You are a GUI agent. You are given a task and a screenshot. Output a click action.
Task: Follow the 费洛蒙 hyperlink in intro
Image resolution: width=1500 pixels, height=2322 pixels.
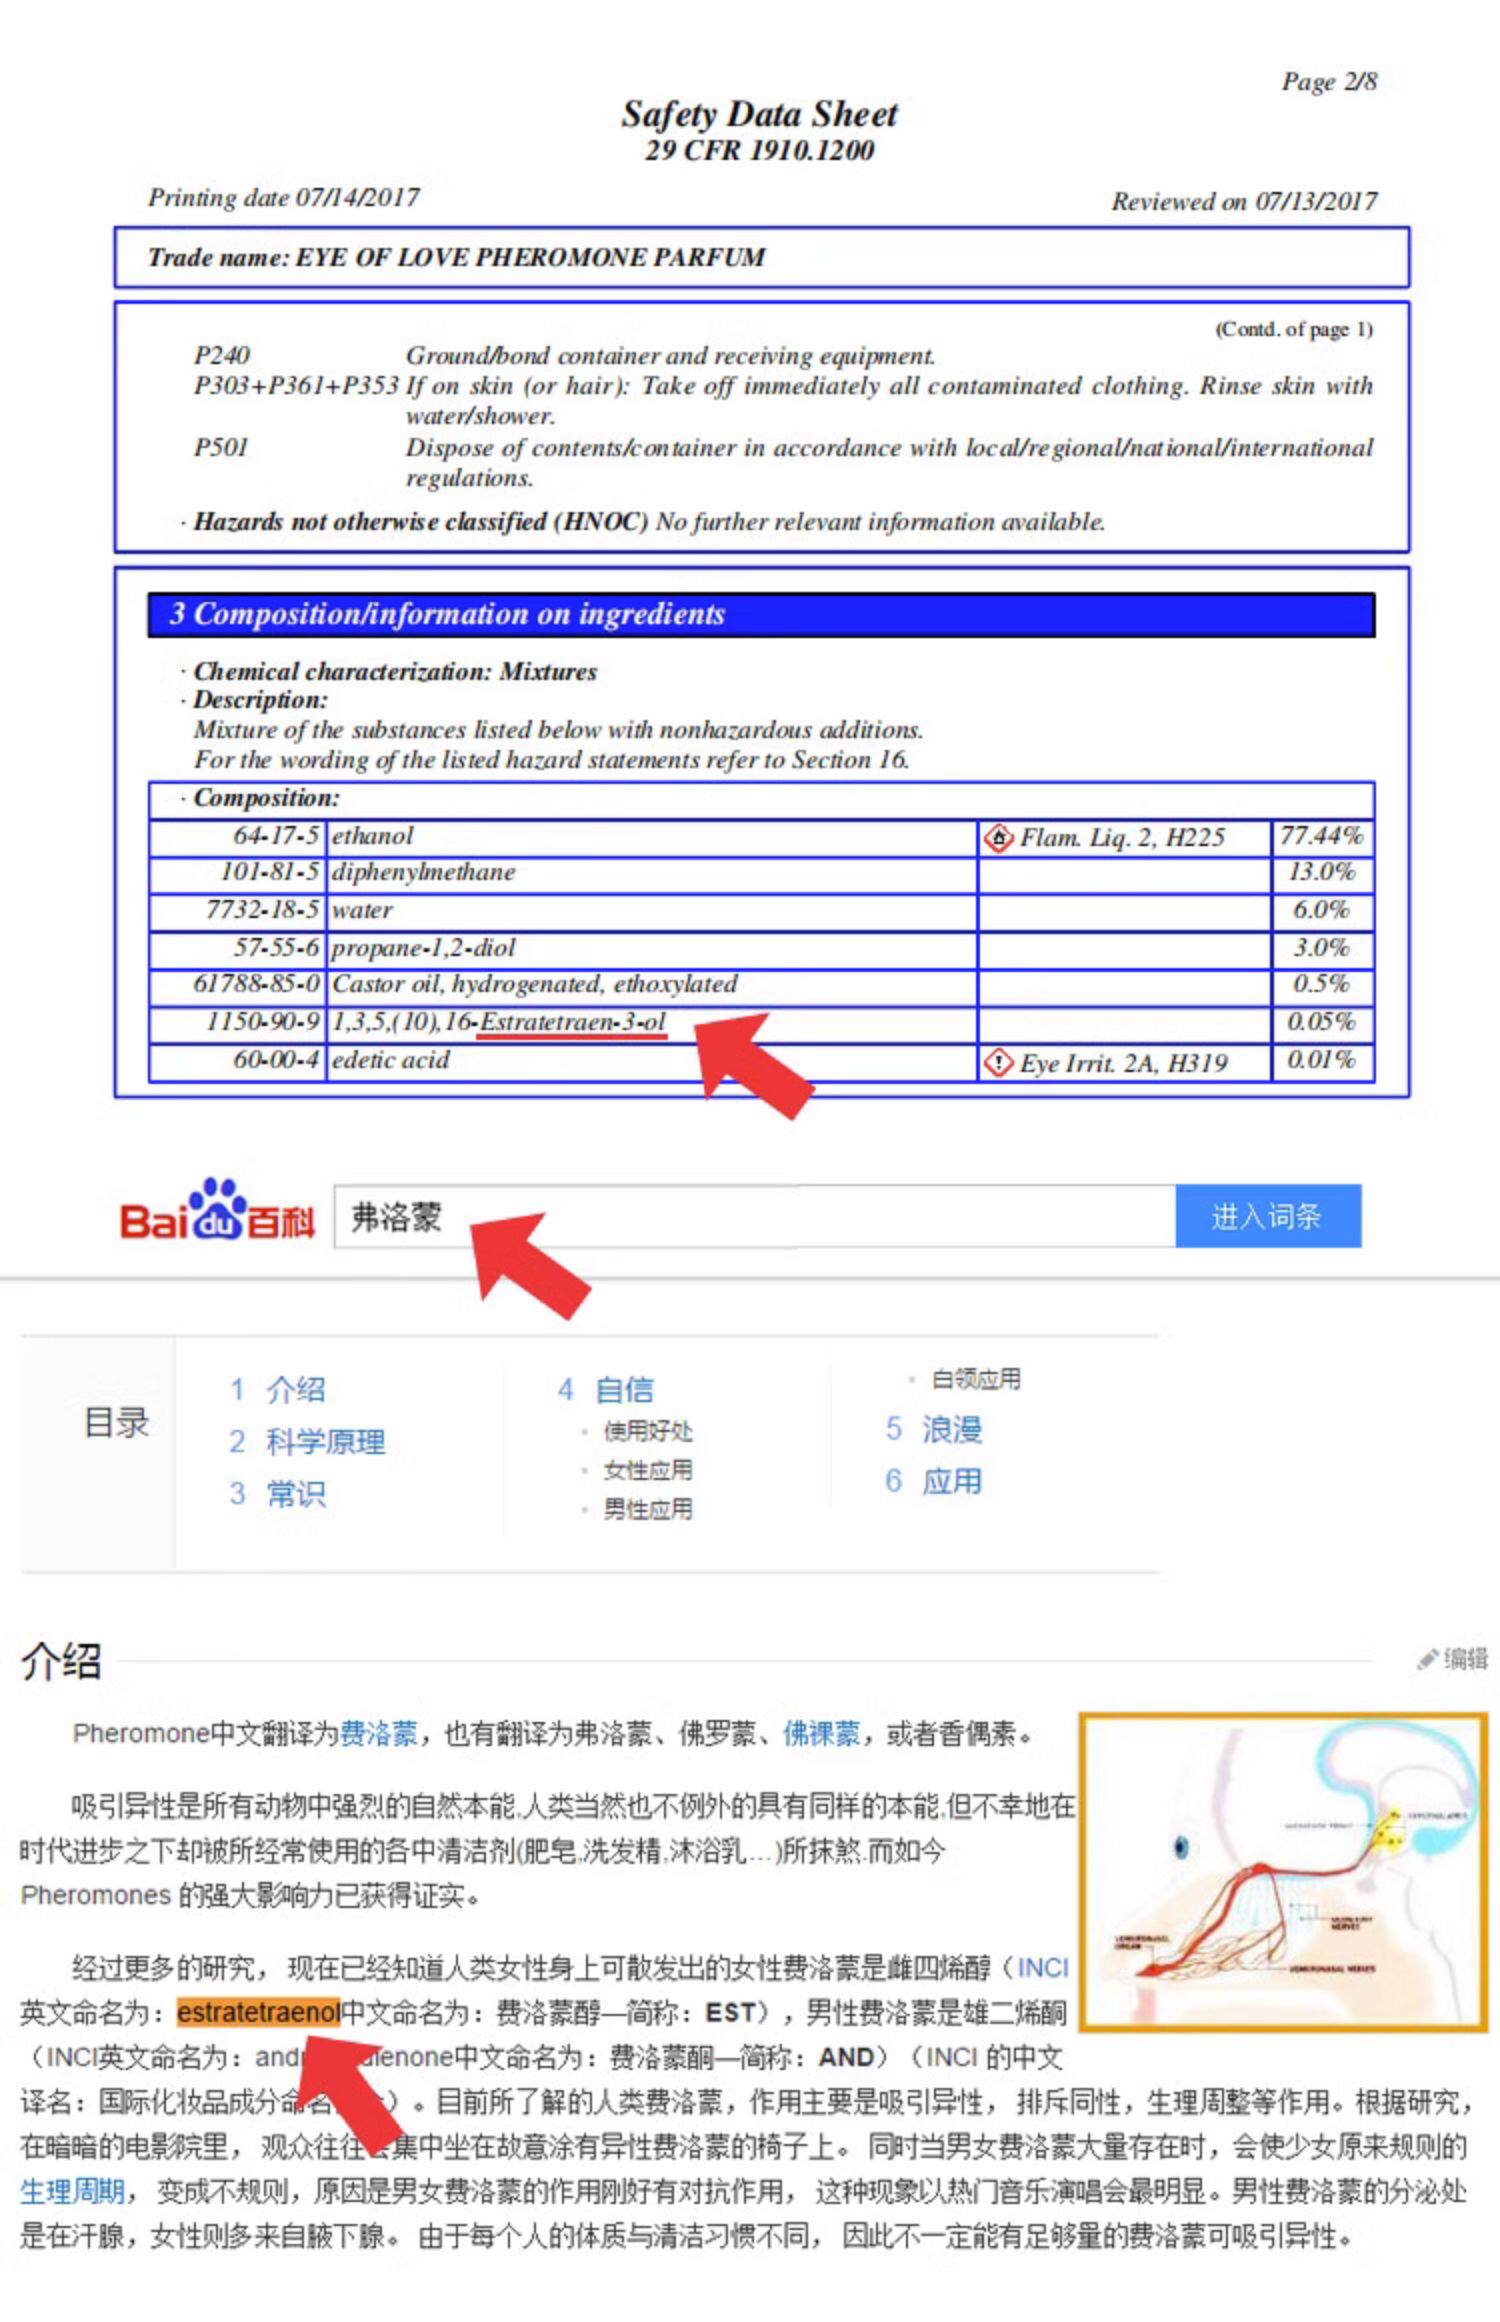[x=379, y=1733]
